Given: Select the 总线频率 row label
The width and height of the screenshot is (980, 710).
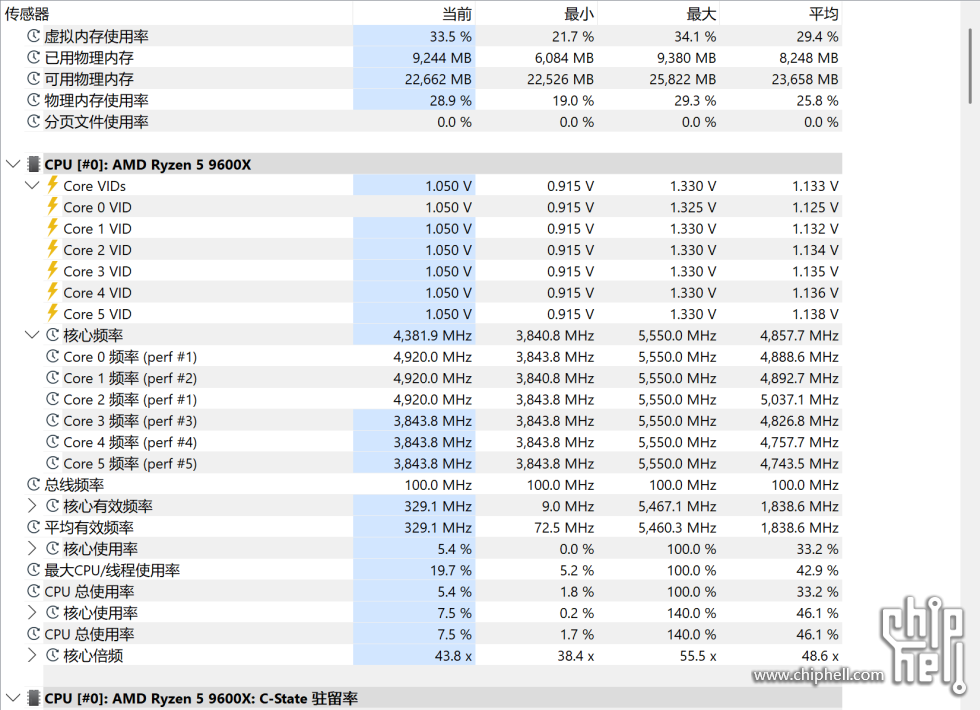Looking at the screenshot, I should [x=74, y=484].
